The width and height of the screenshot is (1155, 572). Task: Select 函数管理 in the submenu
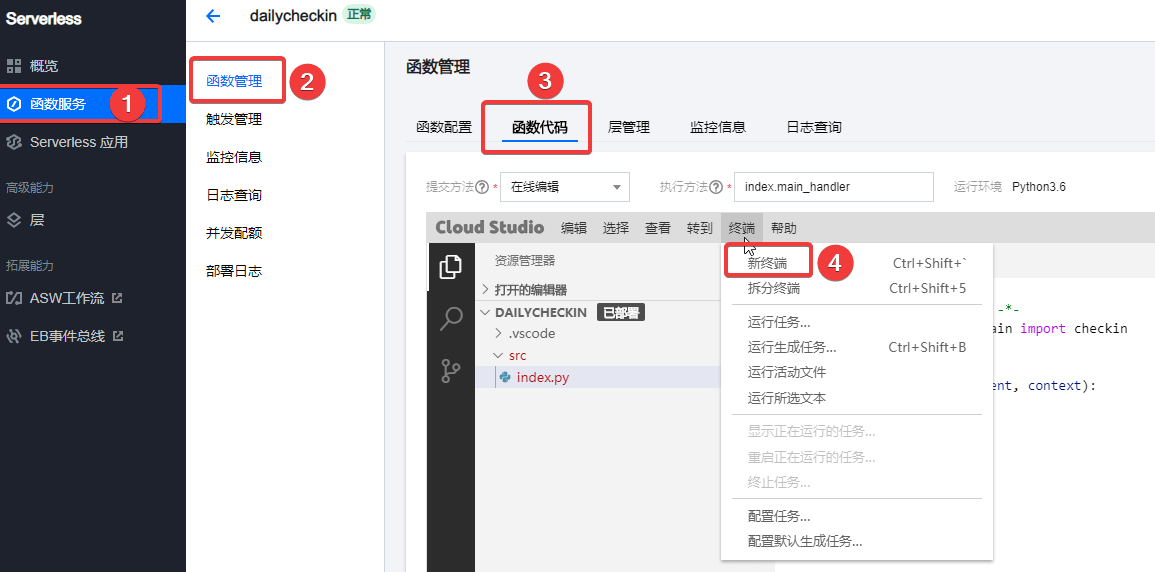pyautogui.click(x=235, y=81)
